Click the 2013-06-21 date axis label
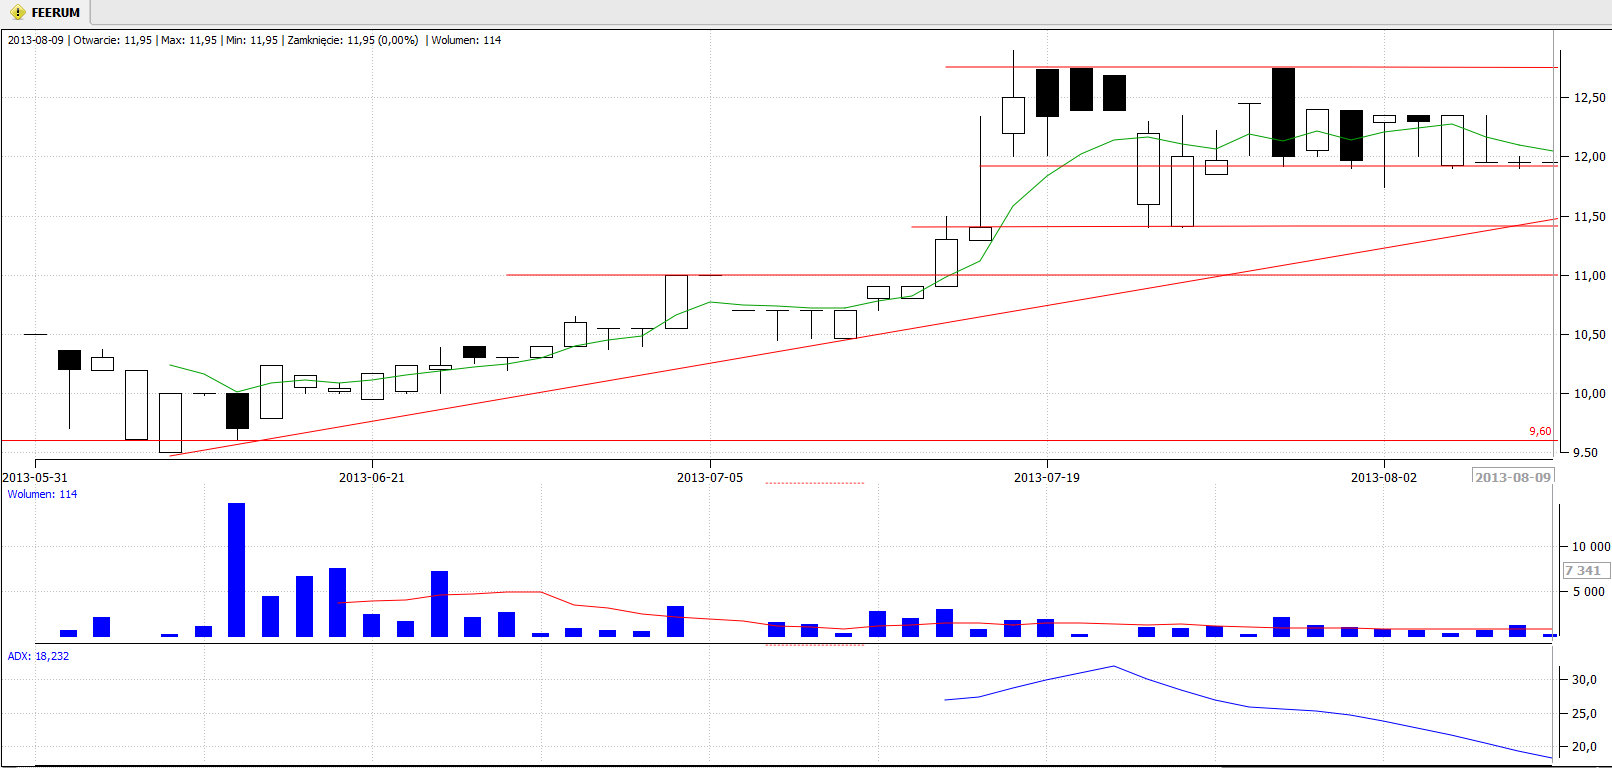The height and width of the screenshot is (768, 1612). tap(372, 478)
